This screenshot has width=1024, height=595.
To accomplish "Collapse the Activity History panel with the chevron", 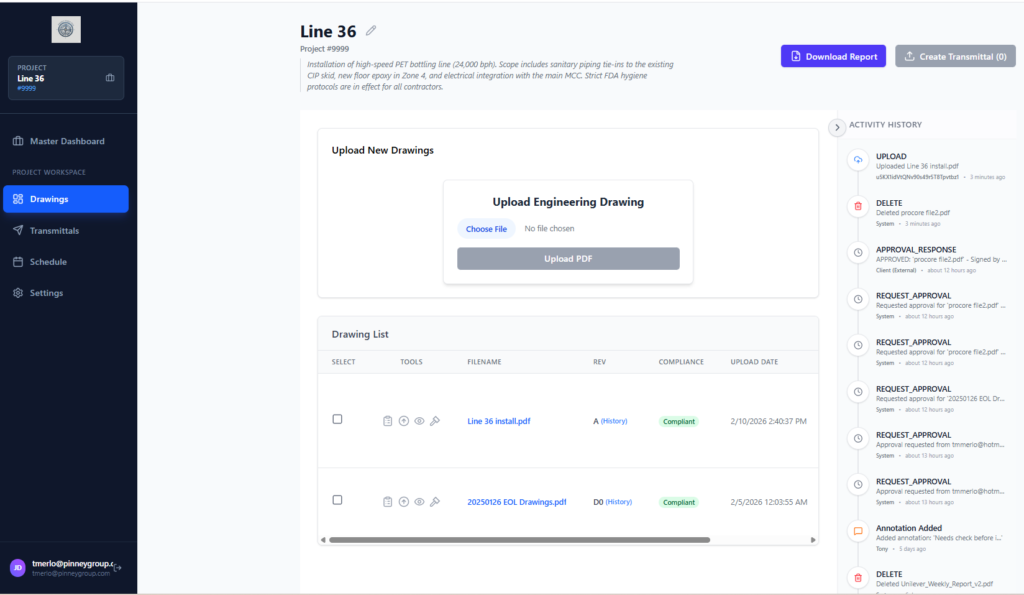I will [837, 127].
